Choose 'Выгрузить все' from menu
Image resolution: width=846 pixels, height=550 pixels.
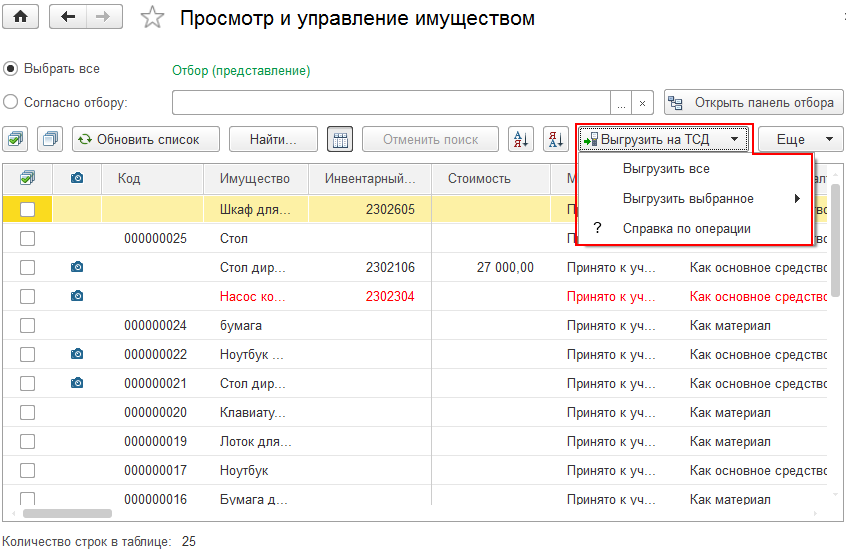click(x=666, y=169)
